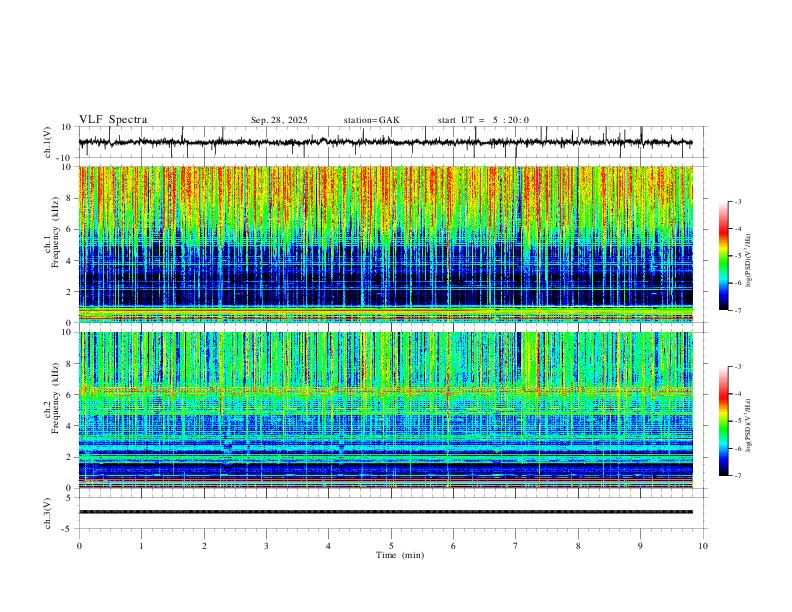
Task: Click the ch.1 colorbar 'log(PSD)' label
Action: pos(748,261)
